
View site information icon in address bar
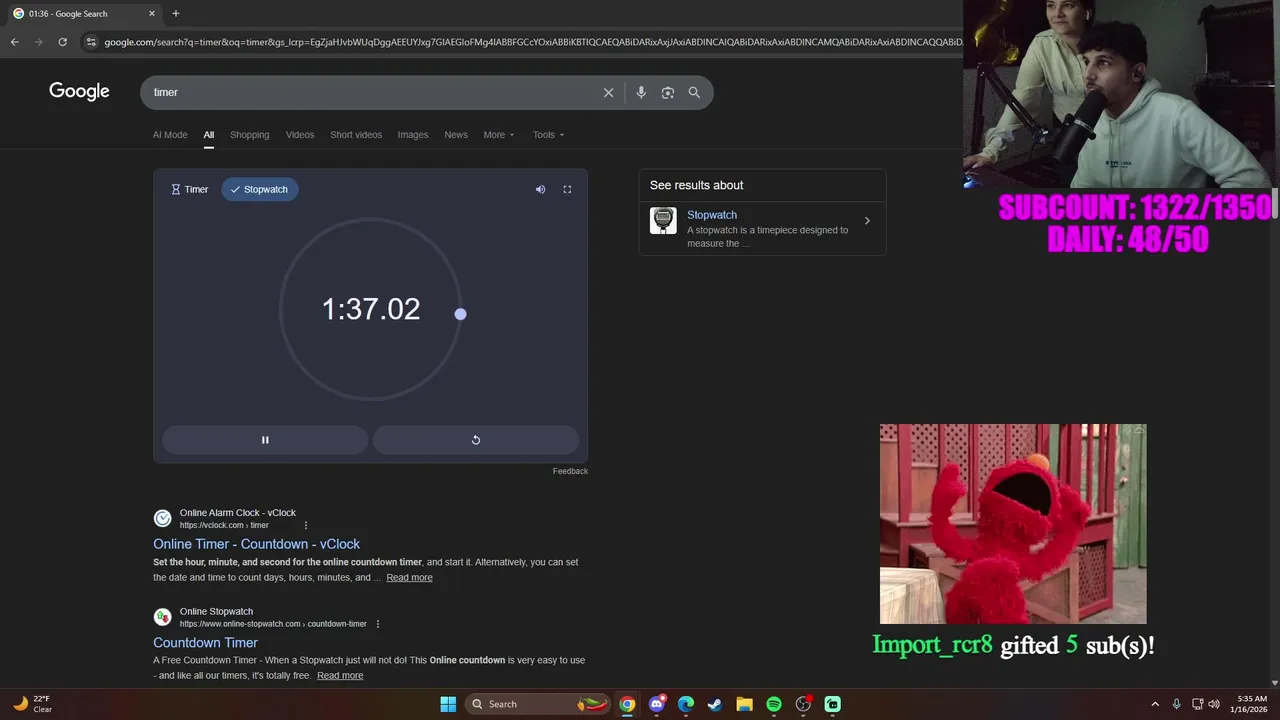(91, 42)
